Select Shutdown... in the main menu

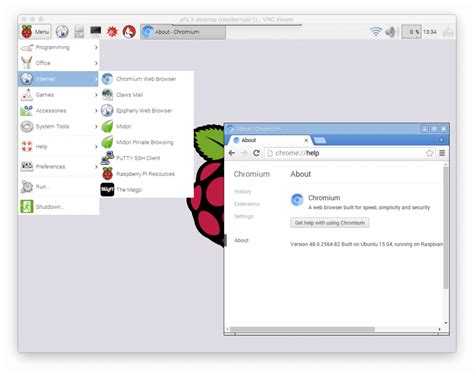59,207
